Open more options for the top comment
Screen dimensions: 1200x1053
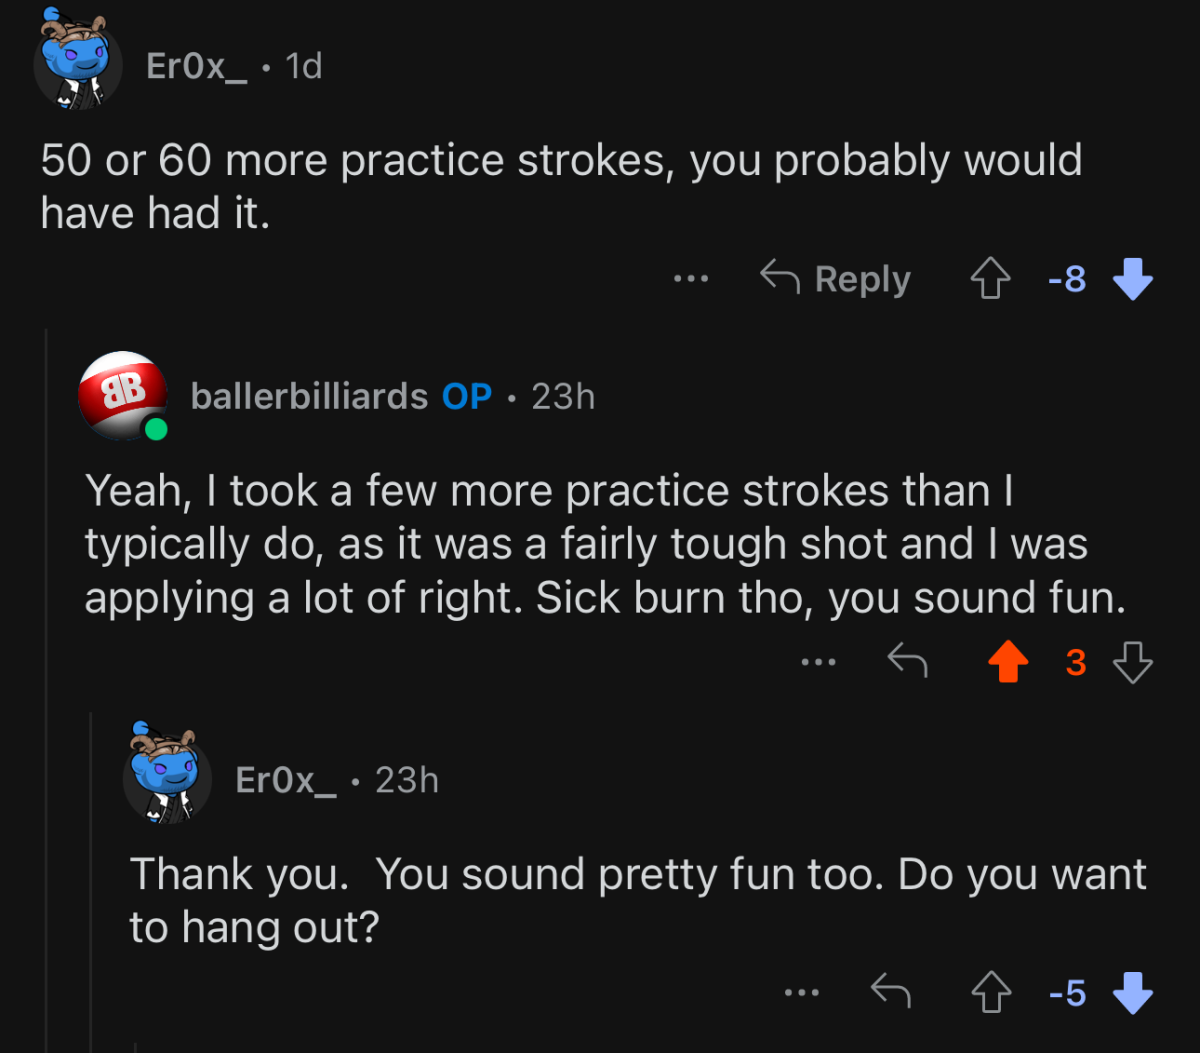coord(691,280)
